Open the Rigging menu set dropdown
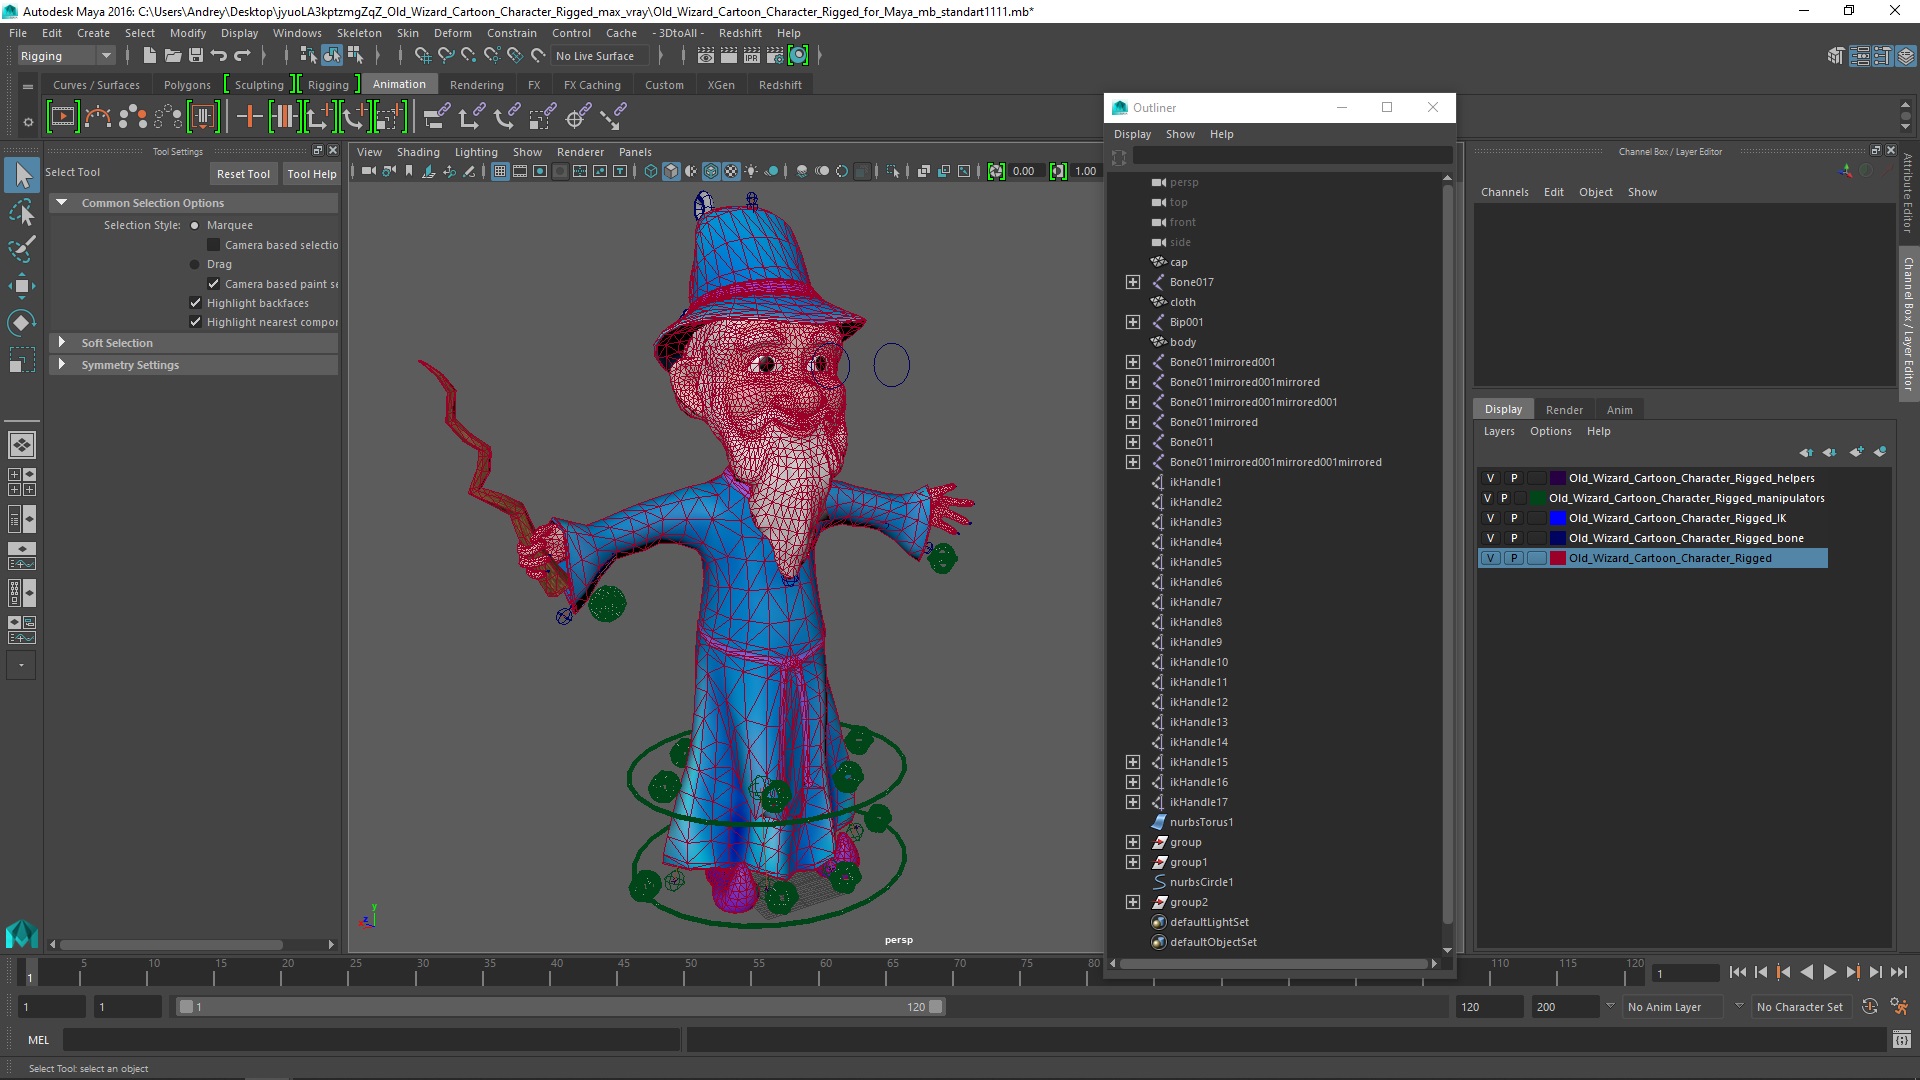 tap(65, 56)
